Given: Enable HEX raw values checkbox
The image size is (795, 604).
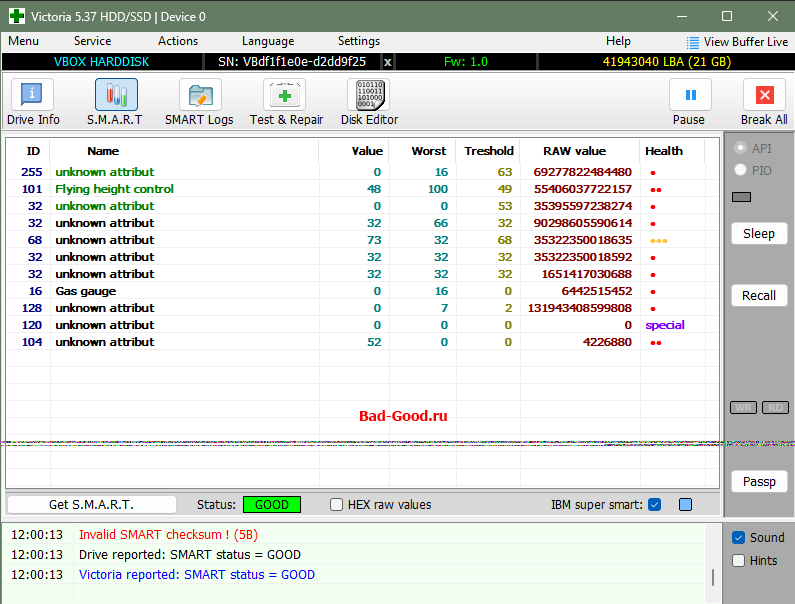Looking at the screenshot, I should (x=337, y=505).
